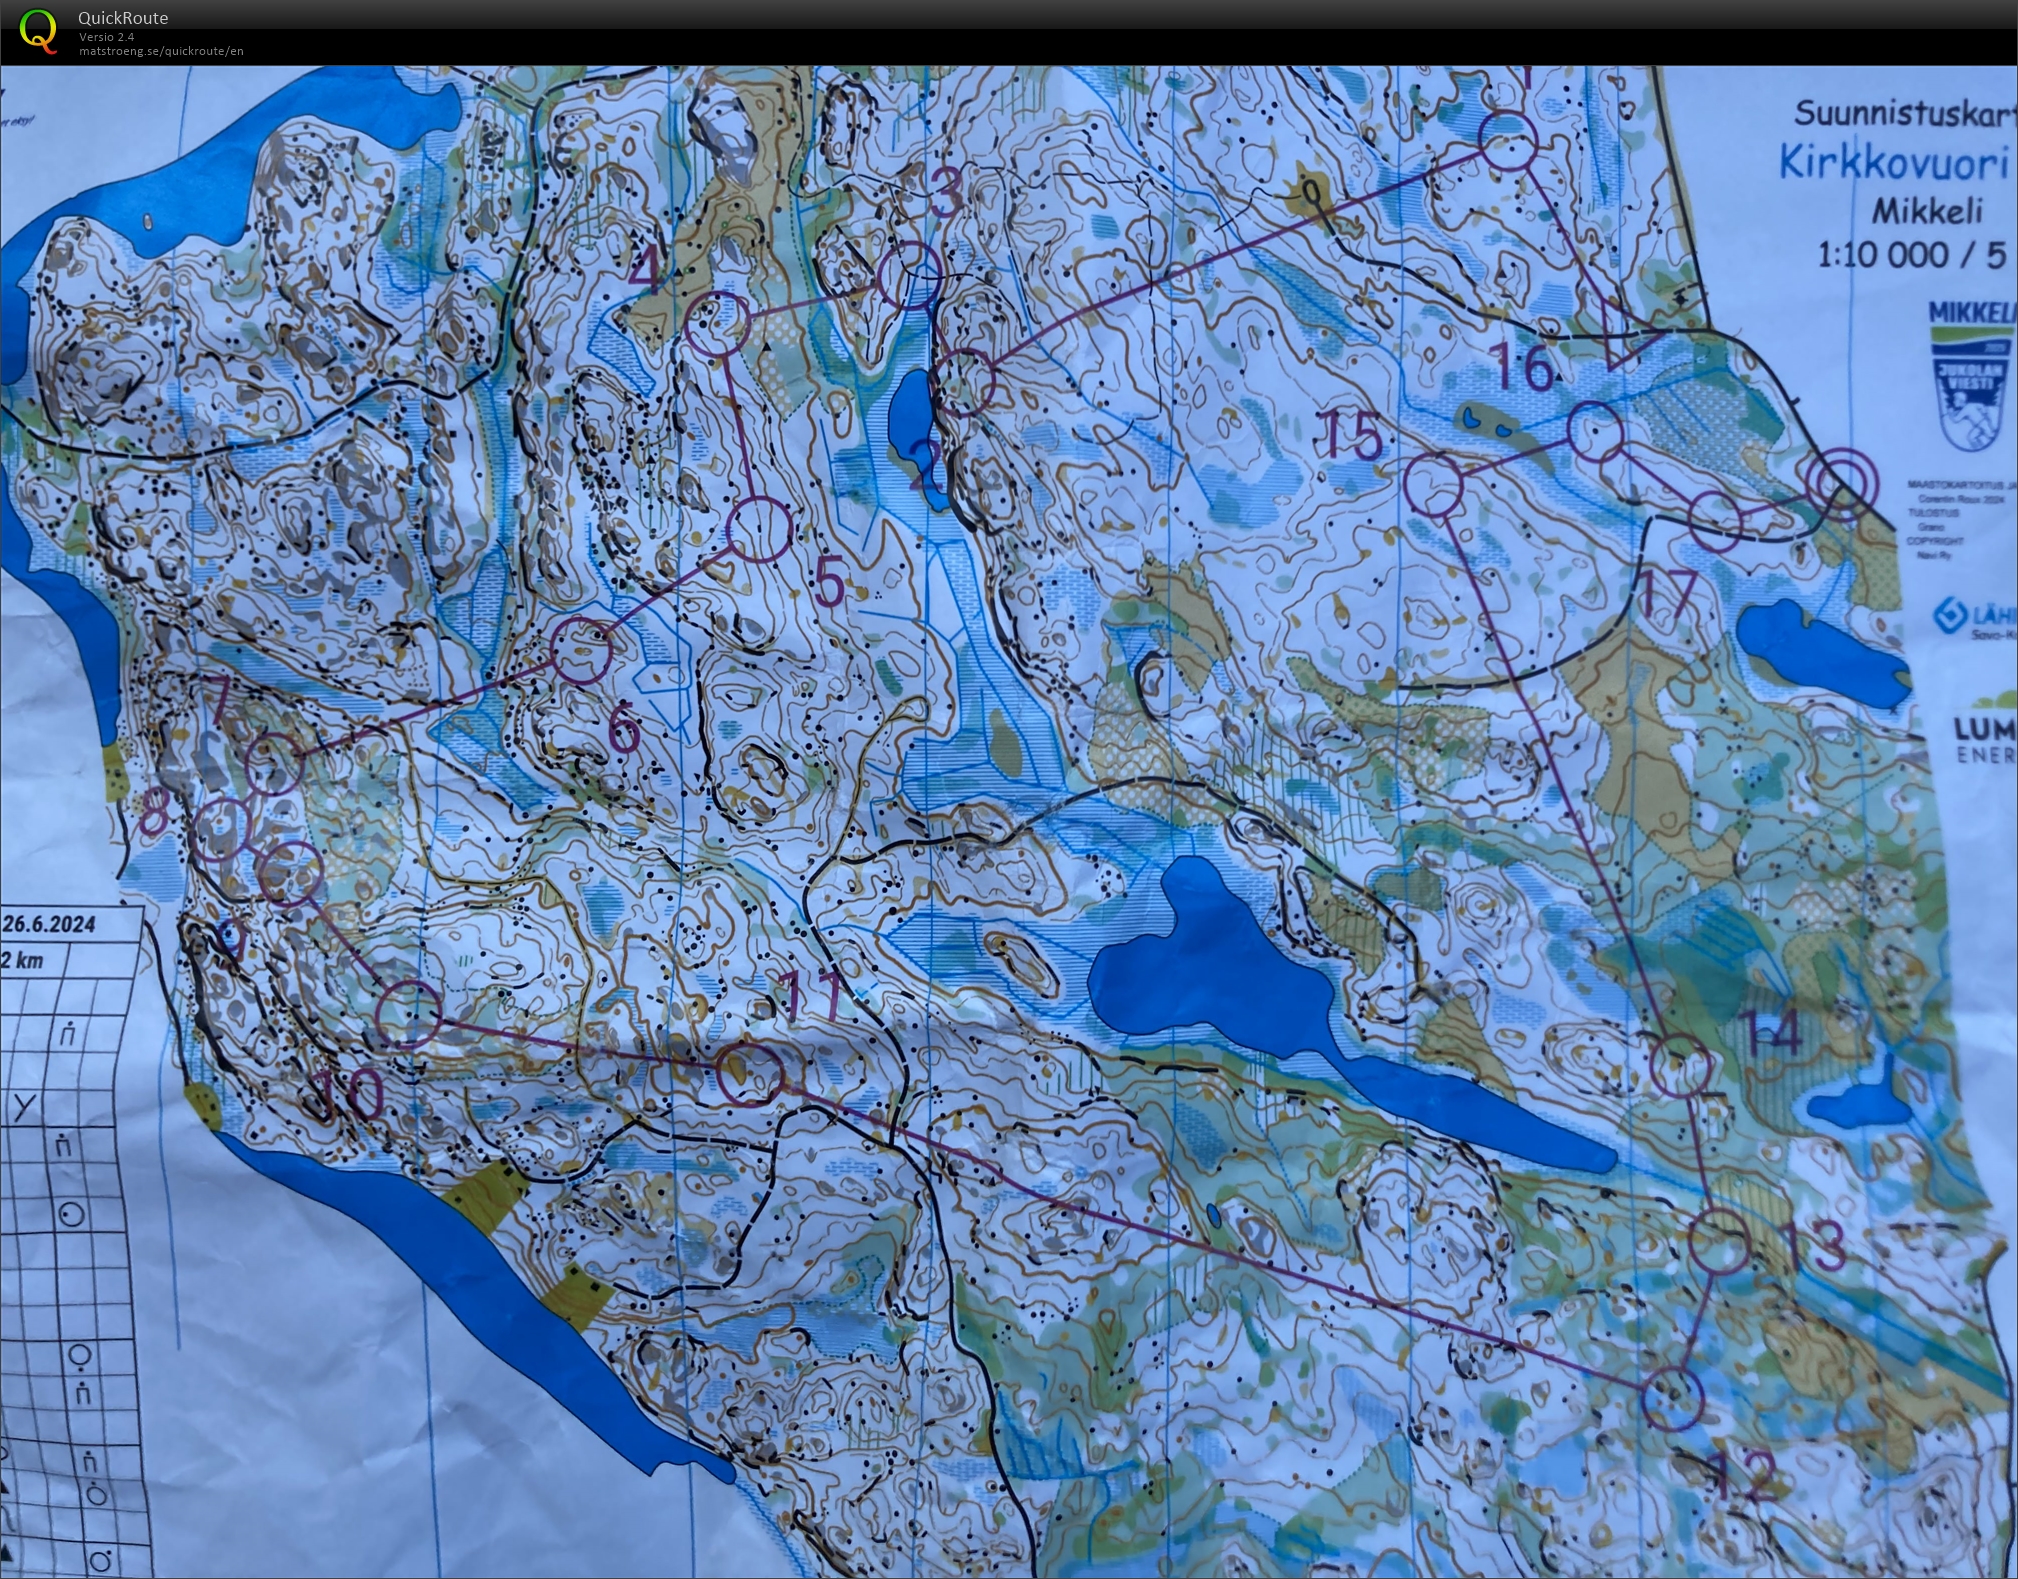2018x1579 pixels.
Task: Click control circle number 16
Action: pos(1596,432)
